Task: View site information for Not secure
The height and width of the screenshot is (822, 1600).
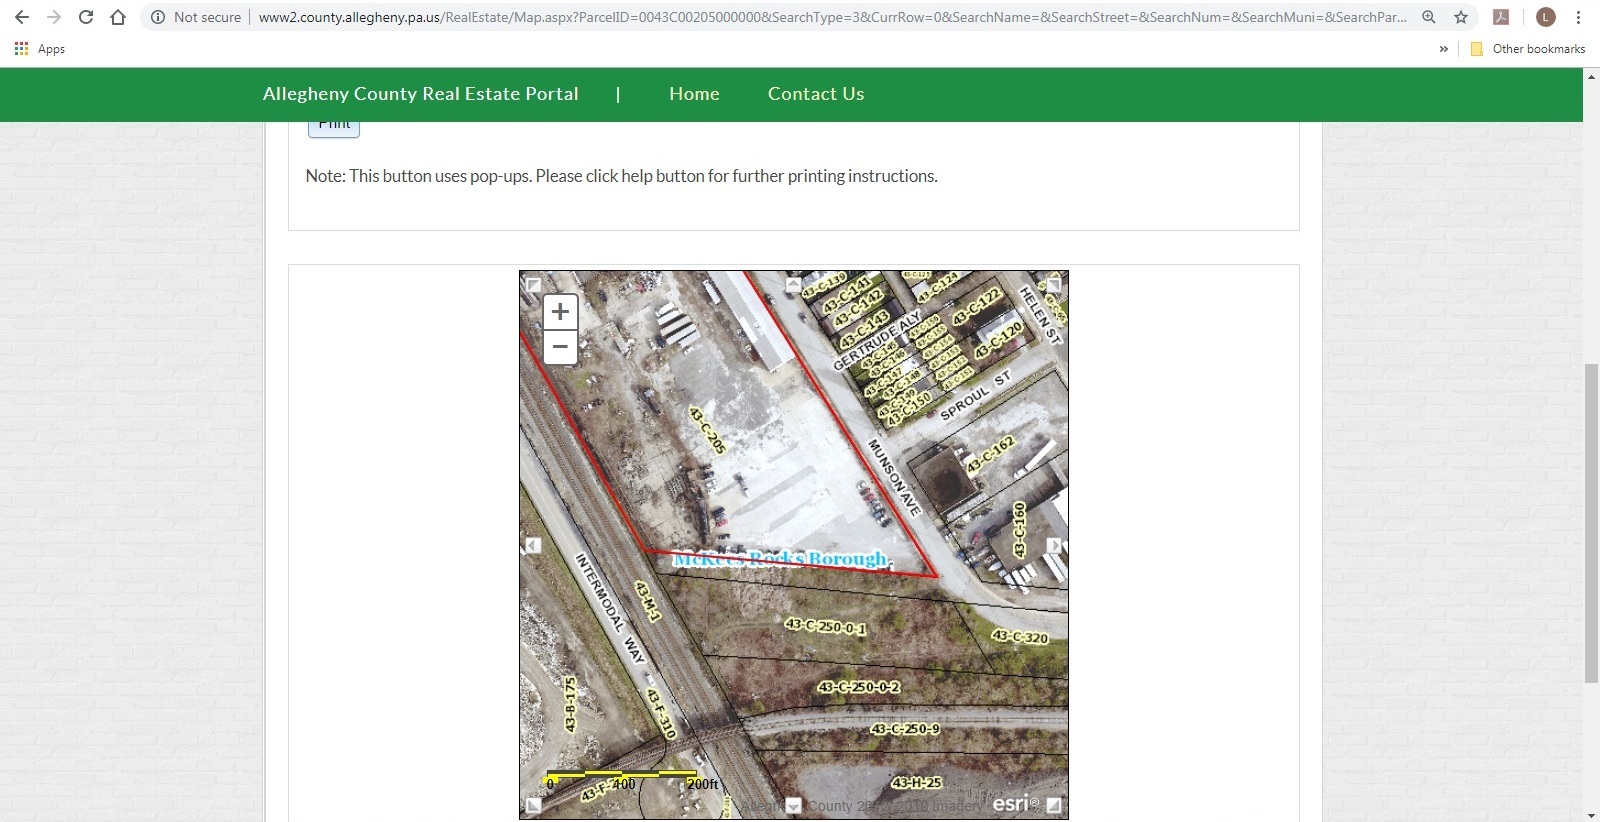Action: point(196,17)
